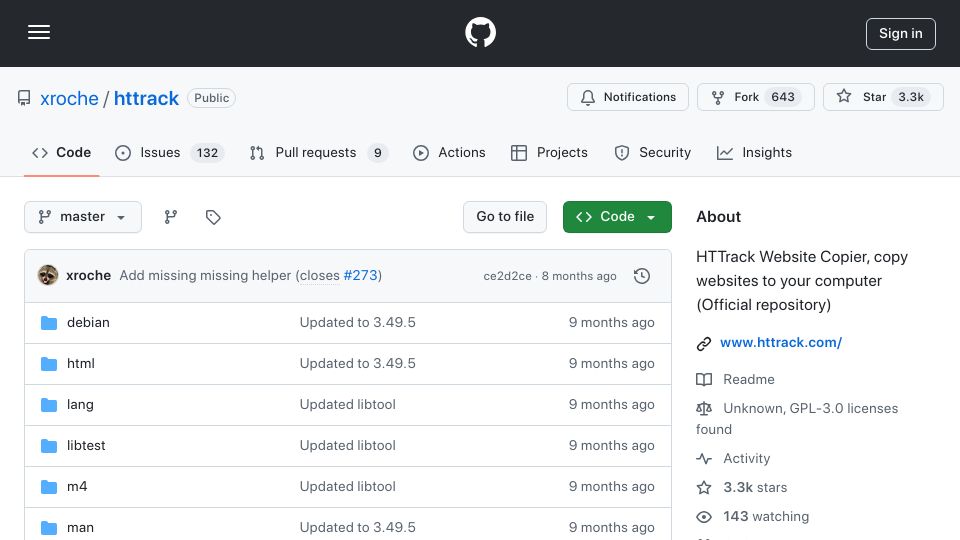Image resolution: width=960 pixels, height=540 pixels.
Task: Open 'Updated libtool' commit for libtest
Action: coord(348,446)
